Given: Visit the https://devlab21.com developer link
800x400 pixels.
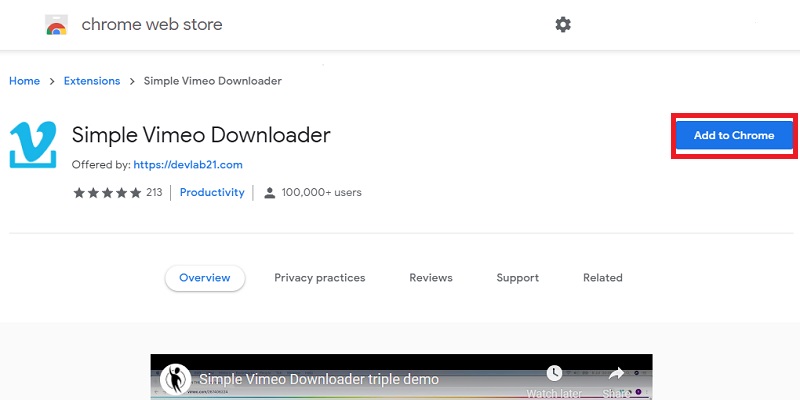Looking at the screenshot, I should coord(188,165).
